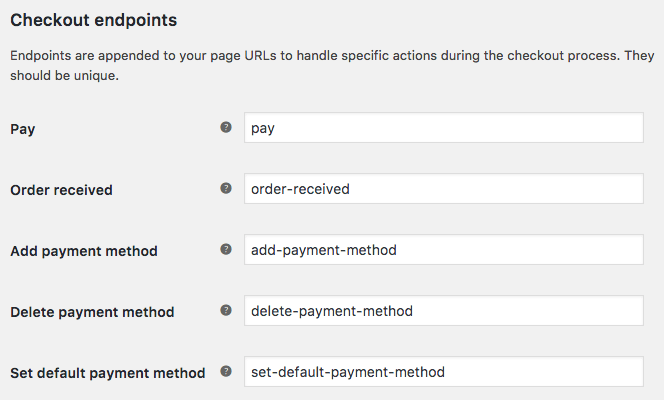The height and width of the screenshot is (400, 664).
Task: Show help tooltip for Pay endpoint
Action: [x=226, y=127]
